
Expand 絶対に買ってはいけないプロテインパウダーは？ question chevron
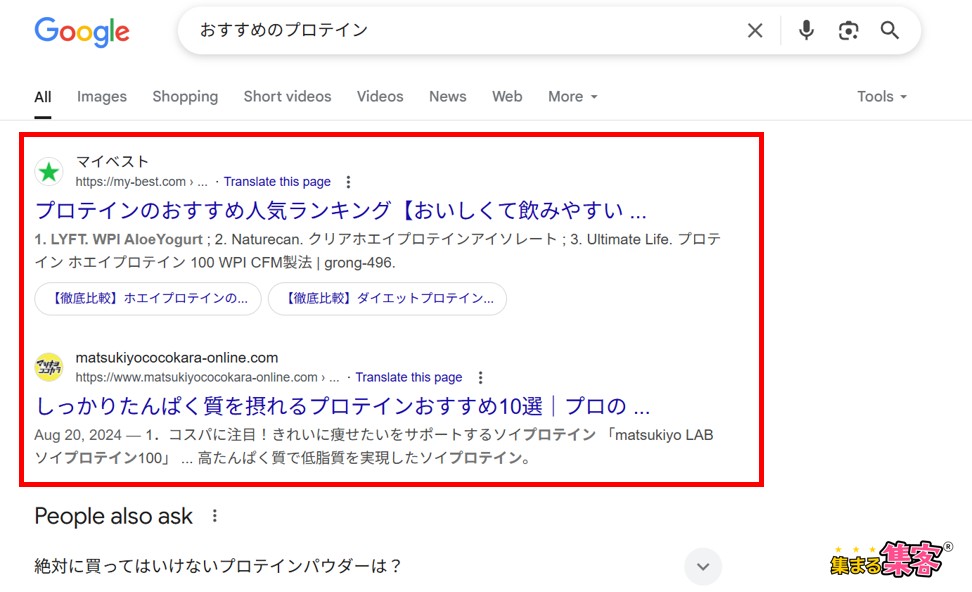coord(703,567)
